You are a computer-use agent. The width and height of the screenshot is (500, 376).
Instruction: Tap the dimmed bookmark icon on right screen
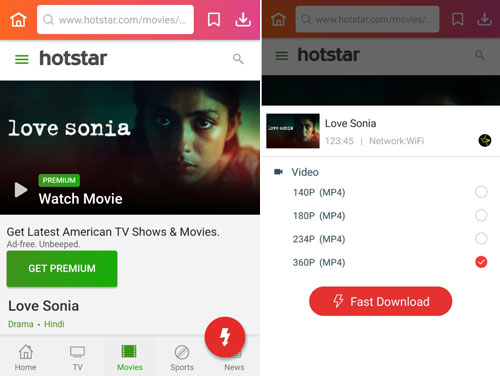point(458,19)
